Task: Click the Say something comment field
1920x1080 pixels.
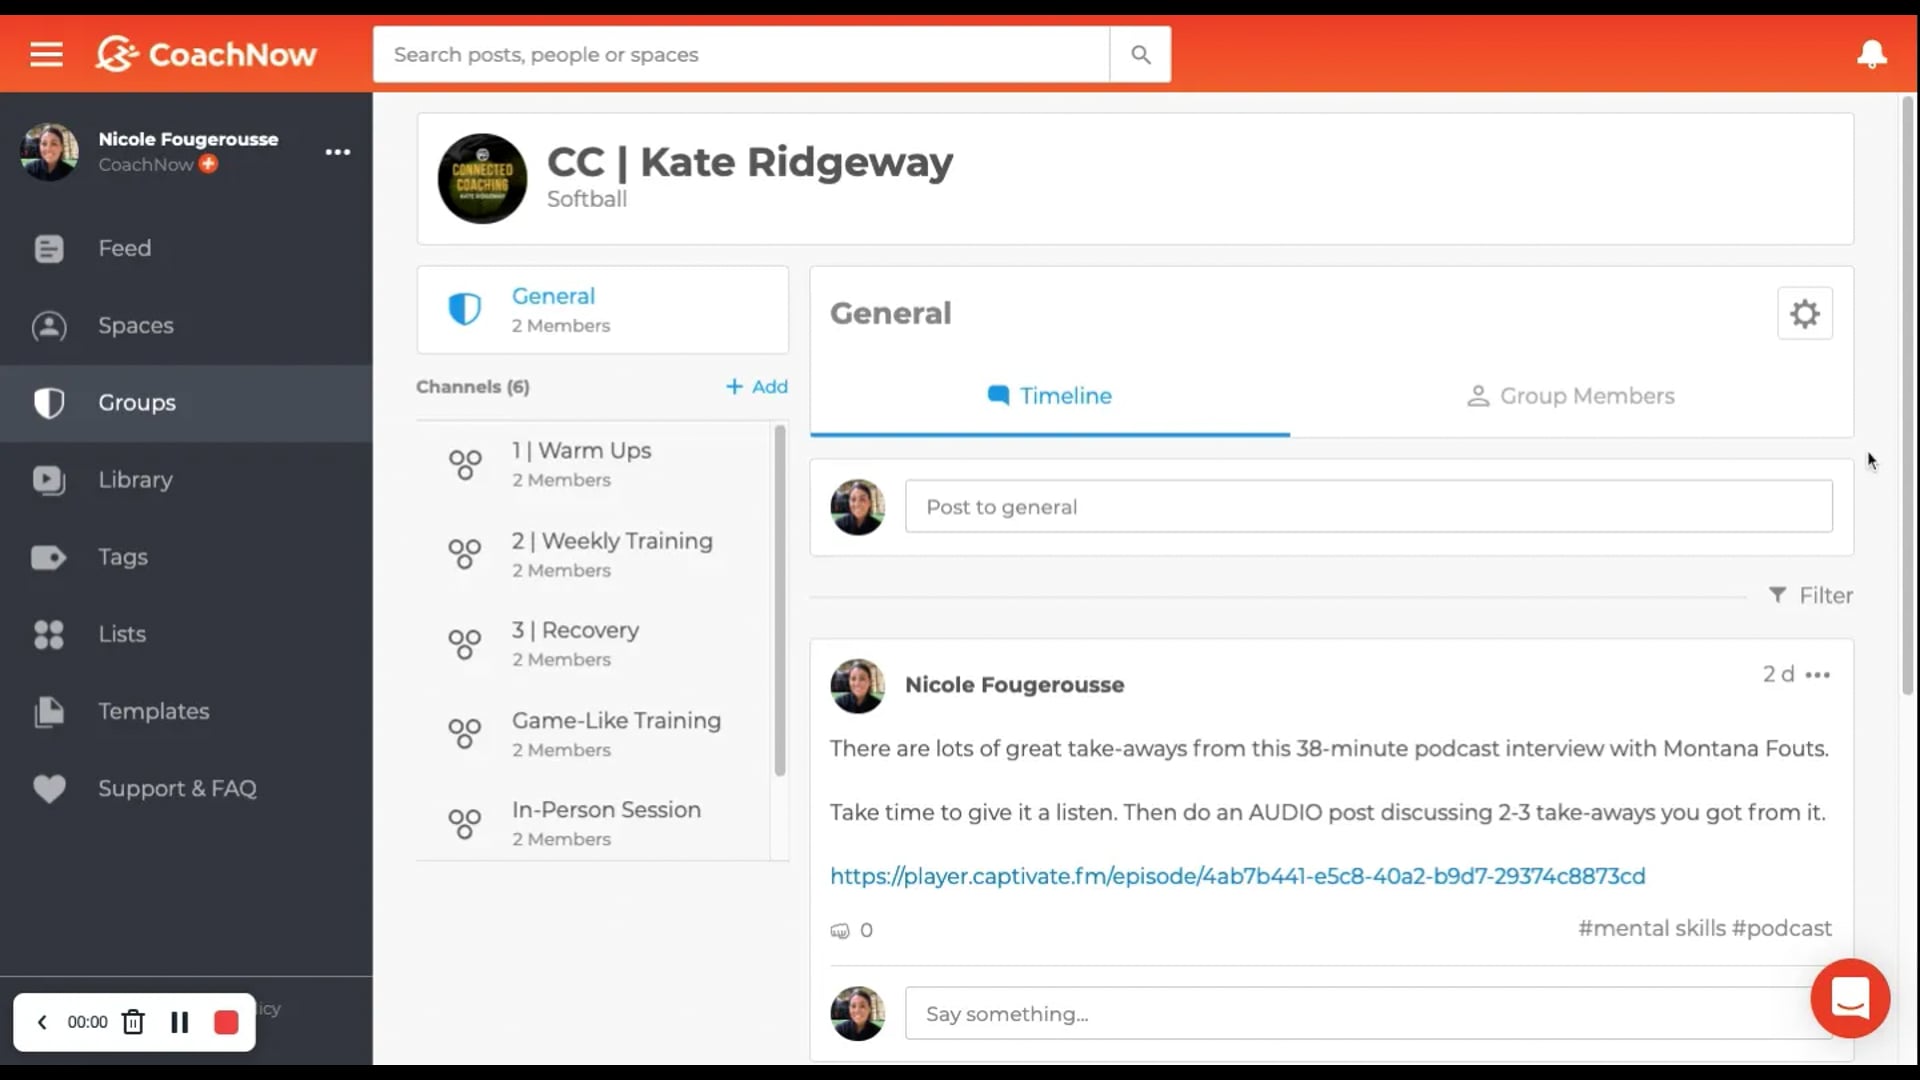Action: tap(1368, 1014)
